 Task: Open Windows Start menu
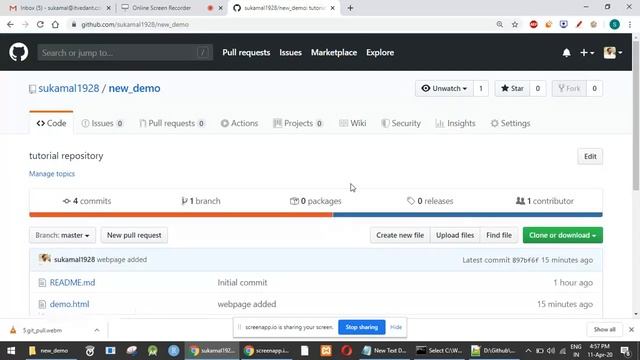coord(11,351)
